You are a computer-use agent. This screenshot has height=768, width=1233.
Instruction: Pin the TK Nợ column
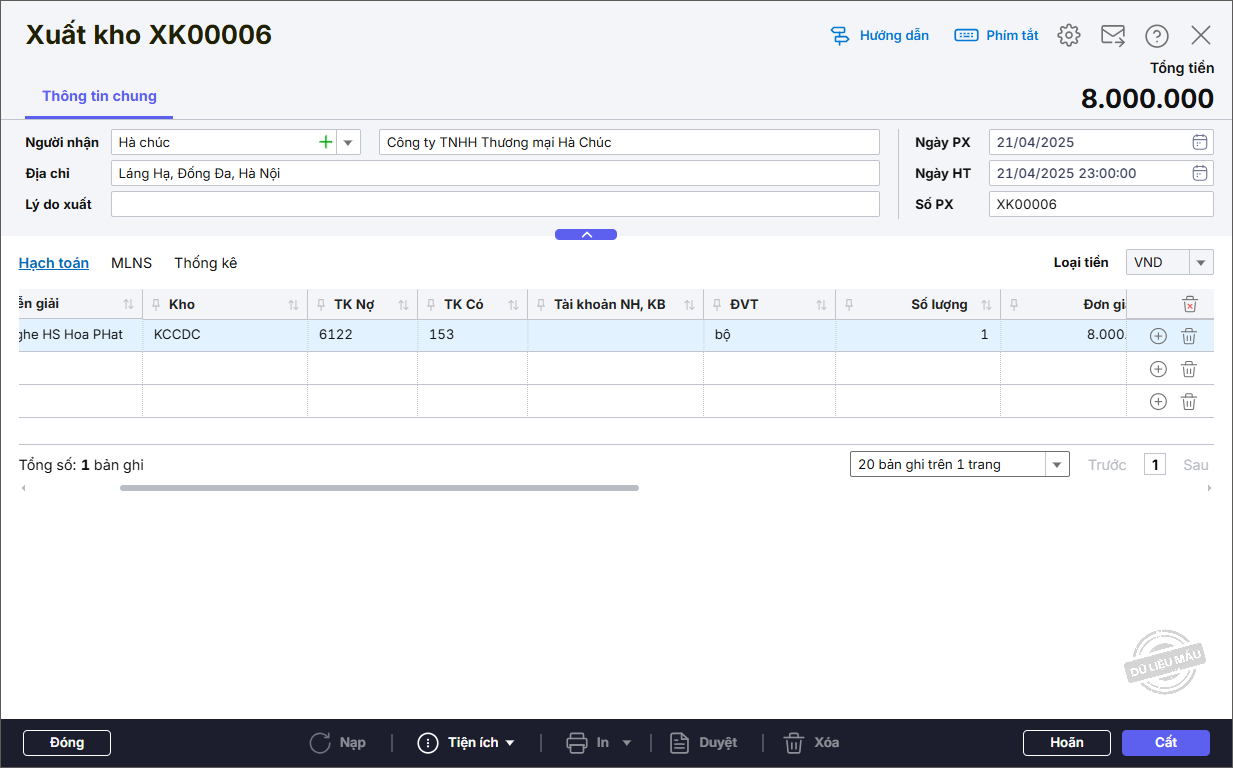(x=321, y=305)
